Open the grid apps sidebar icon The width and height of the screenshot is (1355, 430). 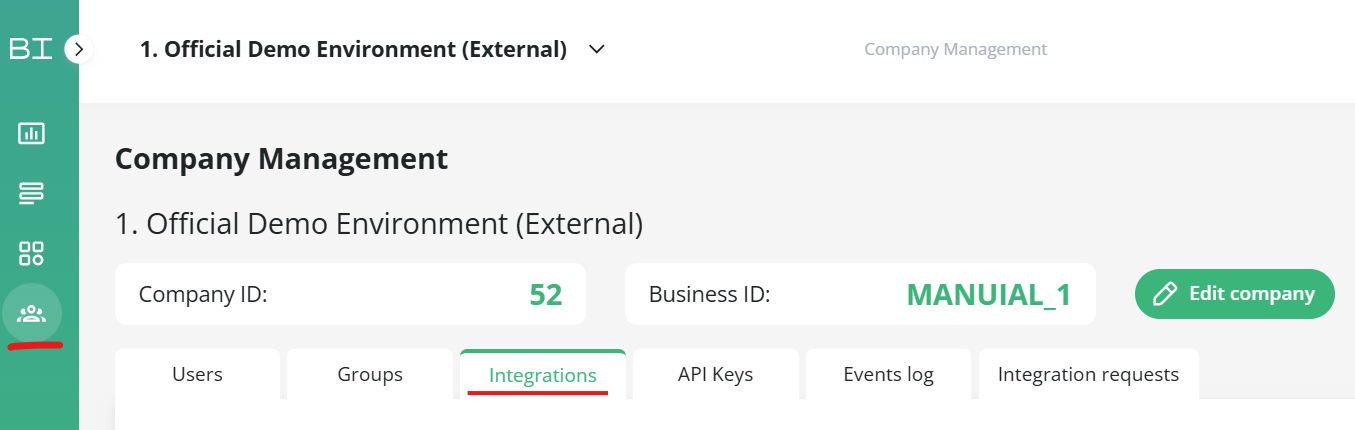pos(31,253)
